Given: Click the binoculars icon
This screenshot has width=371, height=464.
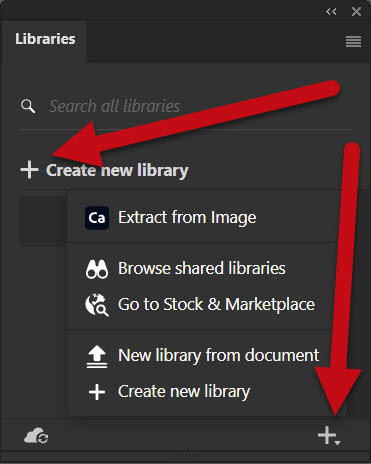Looking at the screenshot, I should [97, 269].
